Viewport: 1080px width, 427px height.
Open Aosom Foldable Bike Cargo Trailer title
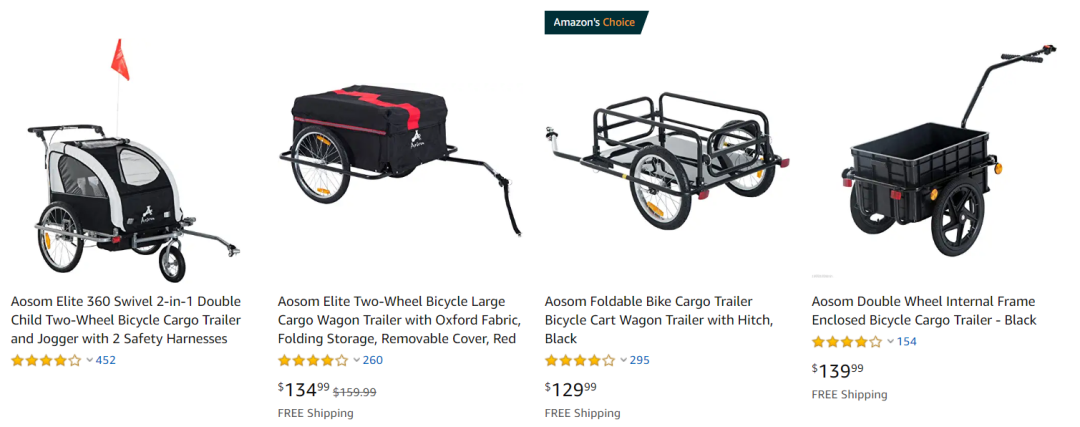click(659, 320)
